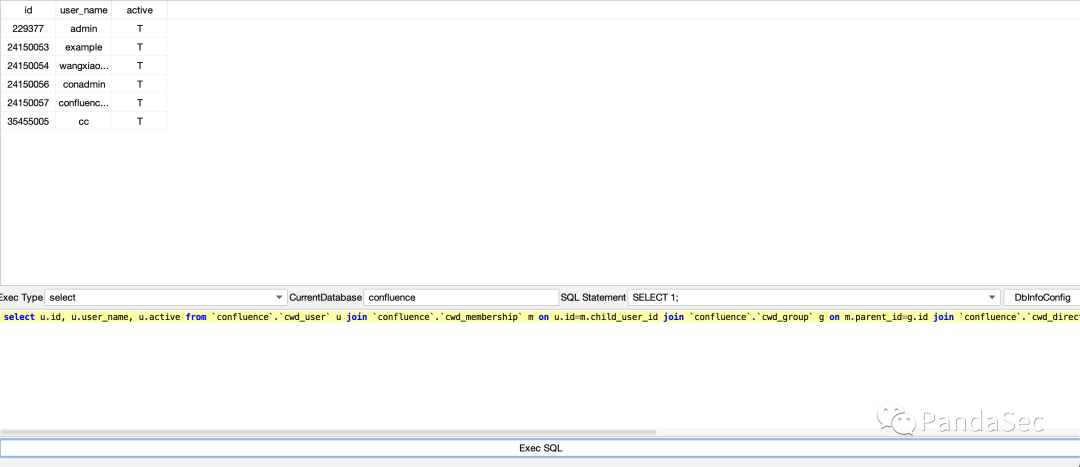Click active value T in admin row
Viewport: 1080px width, 467px height.
click(x=139, y=29)
